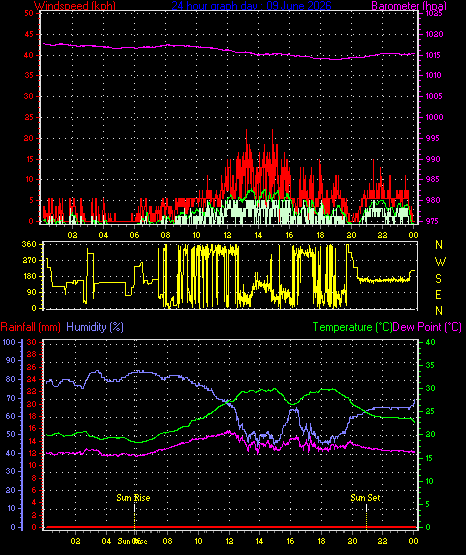Click the N compass letter beside 360

[439, 245]
